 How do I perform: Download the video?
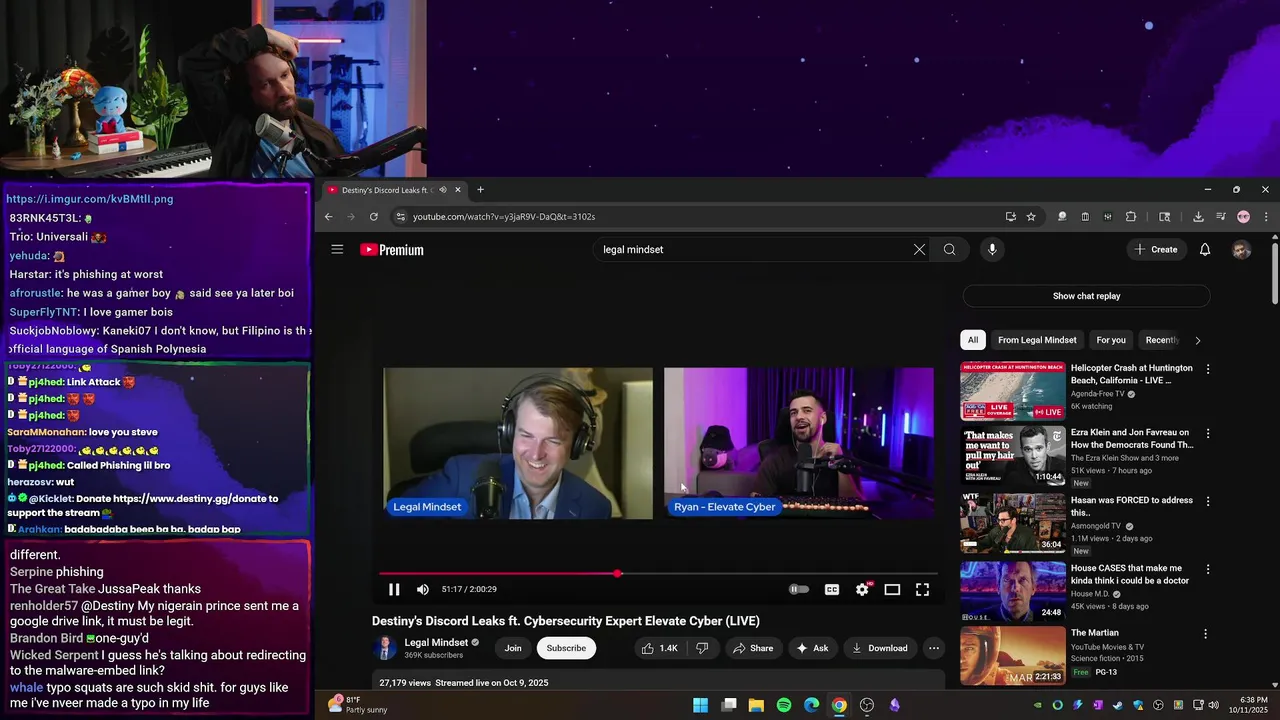pos(879,648)
